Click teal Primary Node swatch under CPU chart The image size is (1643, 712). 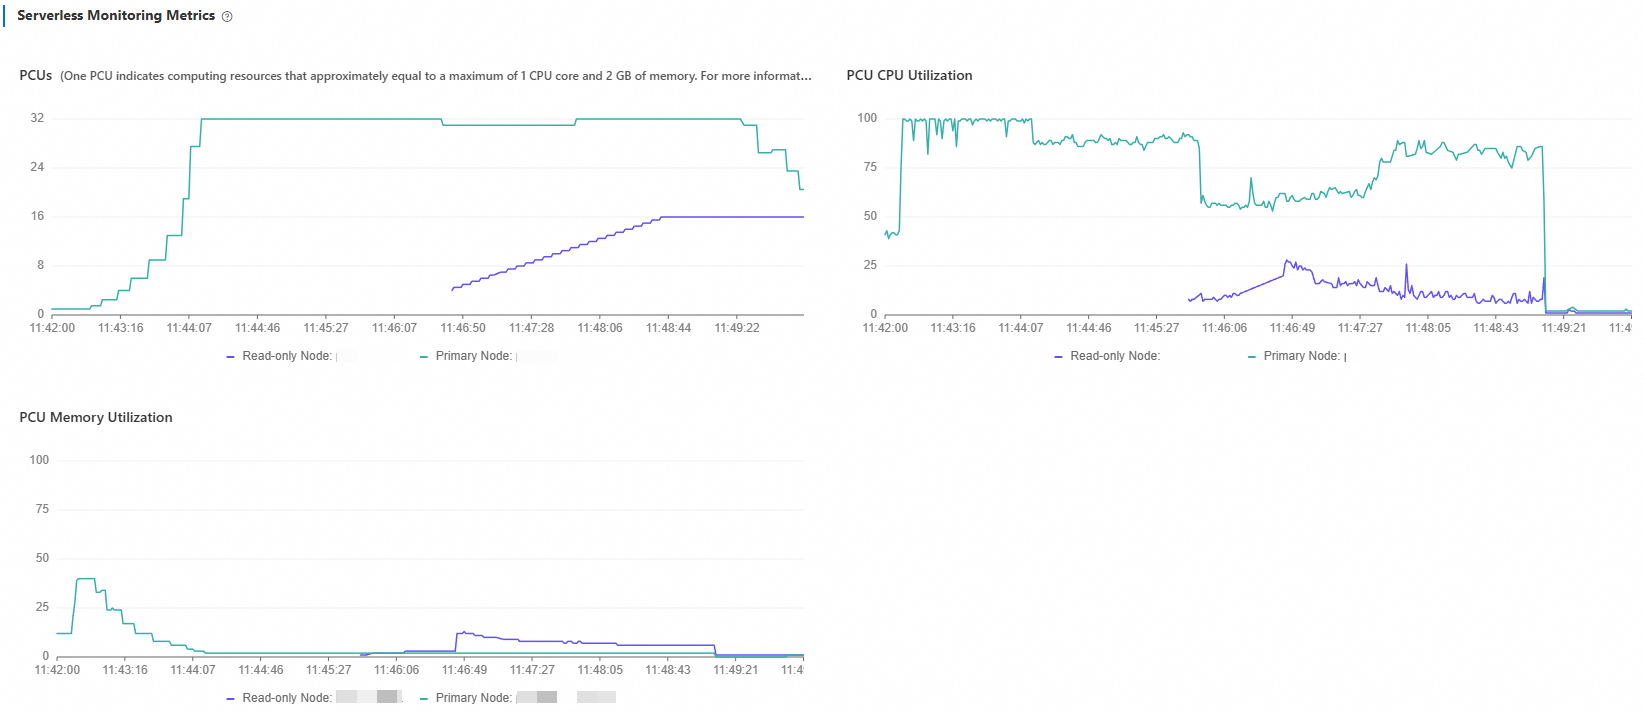coord(1252,357)
